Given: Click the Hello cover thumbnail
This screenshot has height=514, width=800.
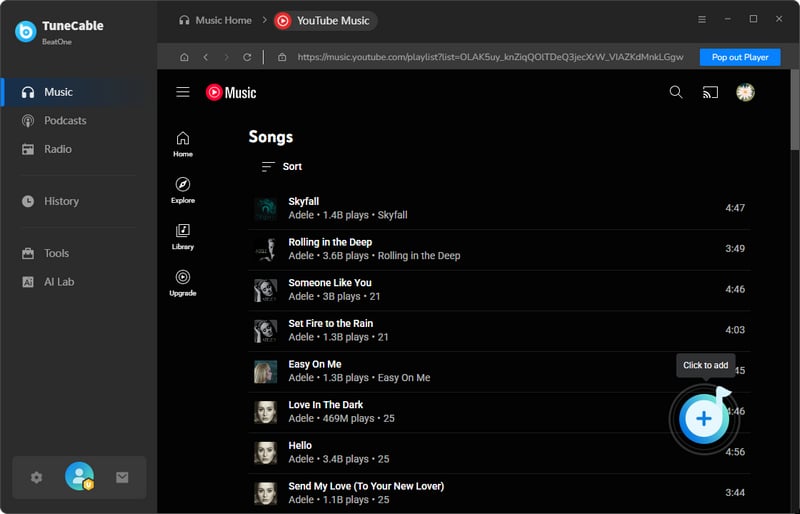Looking at the screenshot, I should pyautogui.click(x=265, y=453).
